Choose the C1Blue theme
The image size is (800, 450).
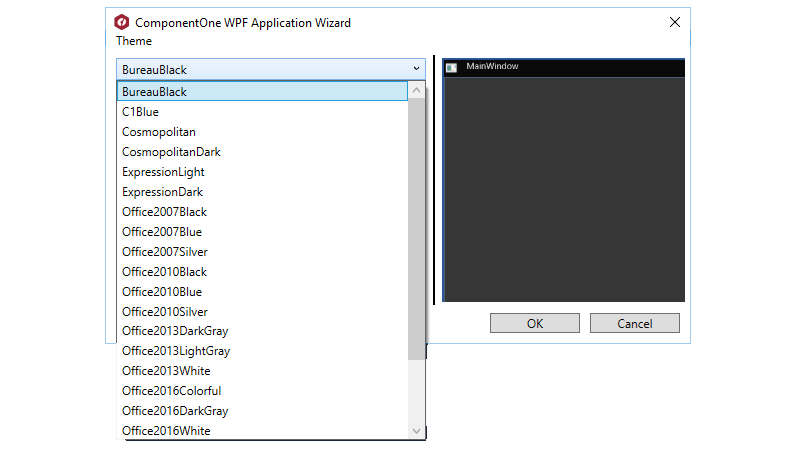click(x=262, y=112)
